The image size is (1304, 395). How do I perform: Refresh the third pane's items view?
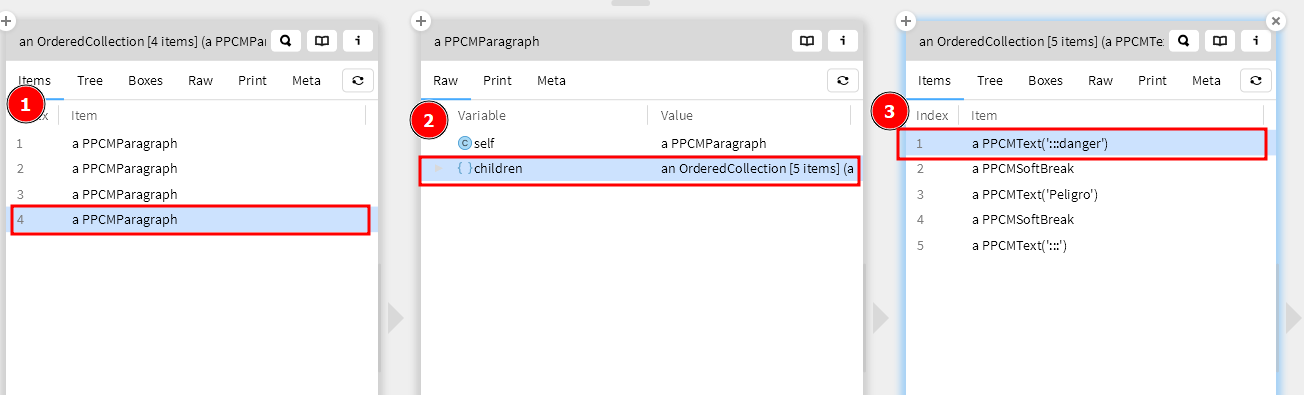coord(1256,81)
